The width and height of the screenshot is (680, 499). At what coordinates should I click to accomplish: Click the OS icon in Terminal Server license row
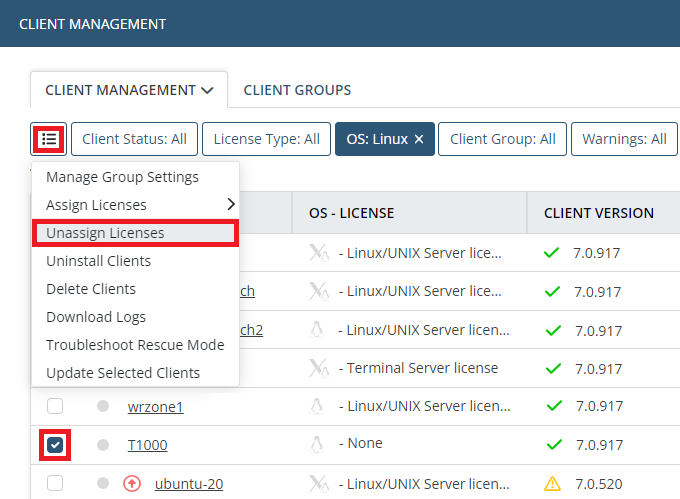318,368
